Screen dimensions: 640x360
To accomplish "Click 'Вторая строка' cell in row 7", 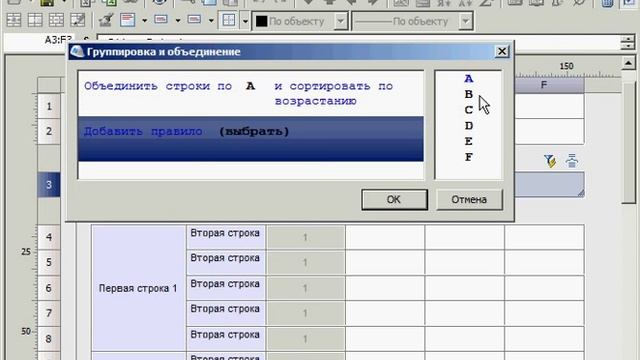I will [x=225, y=313].
